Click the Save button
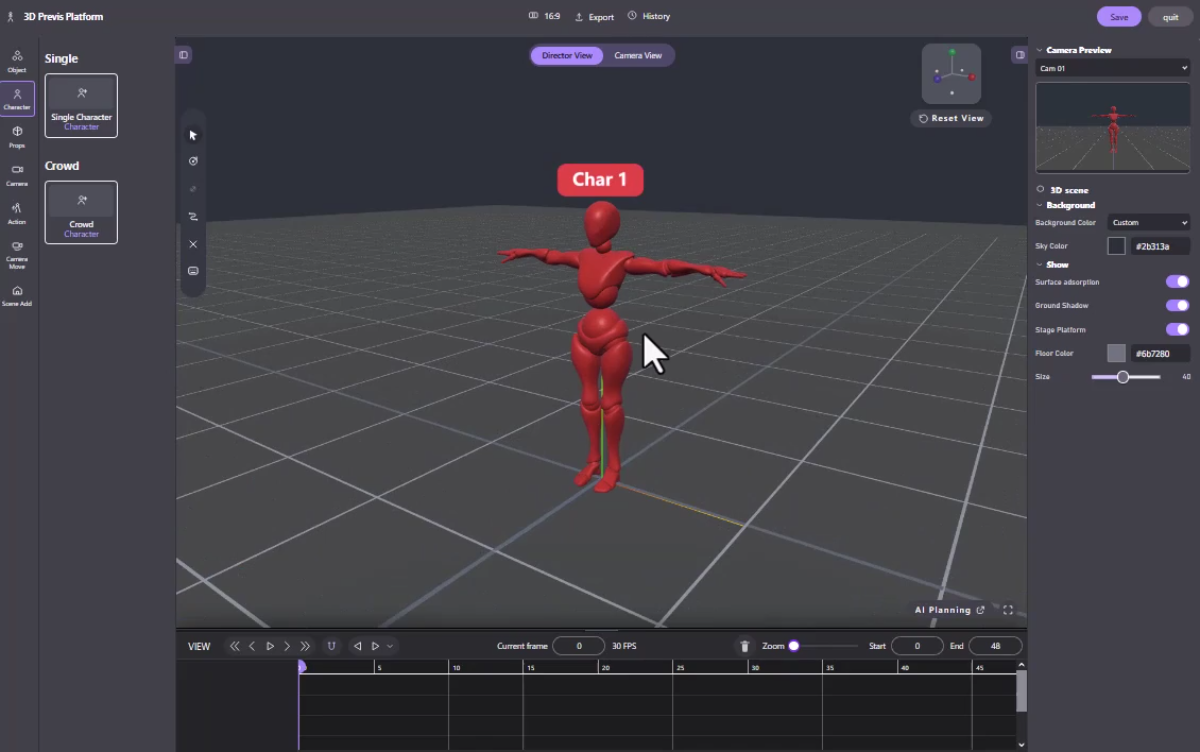1200x752 pixels. click(1119, 17)
